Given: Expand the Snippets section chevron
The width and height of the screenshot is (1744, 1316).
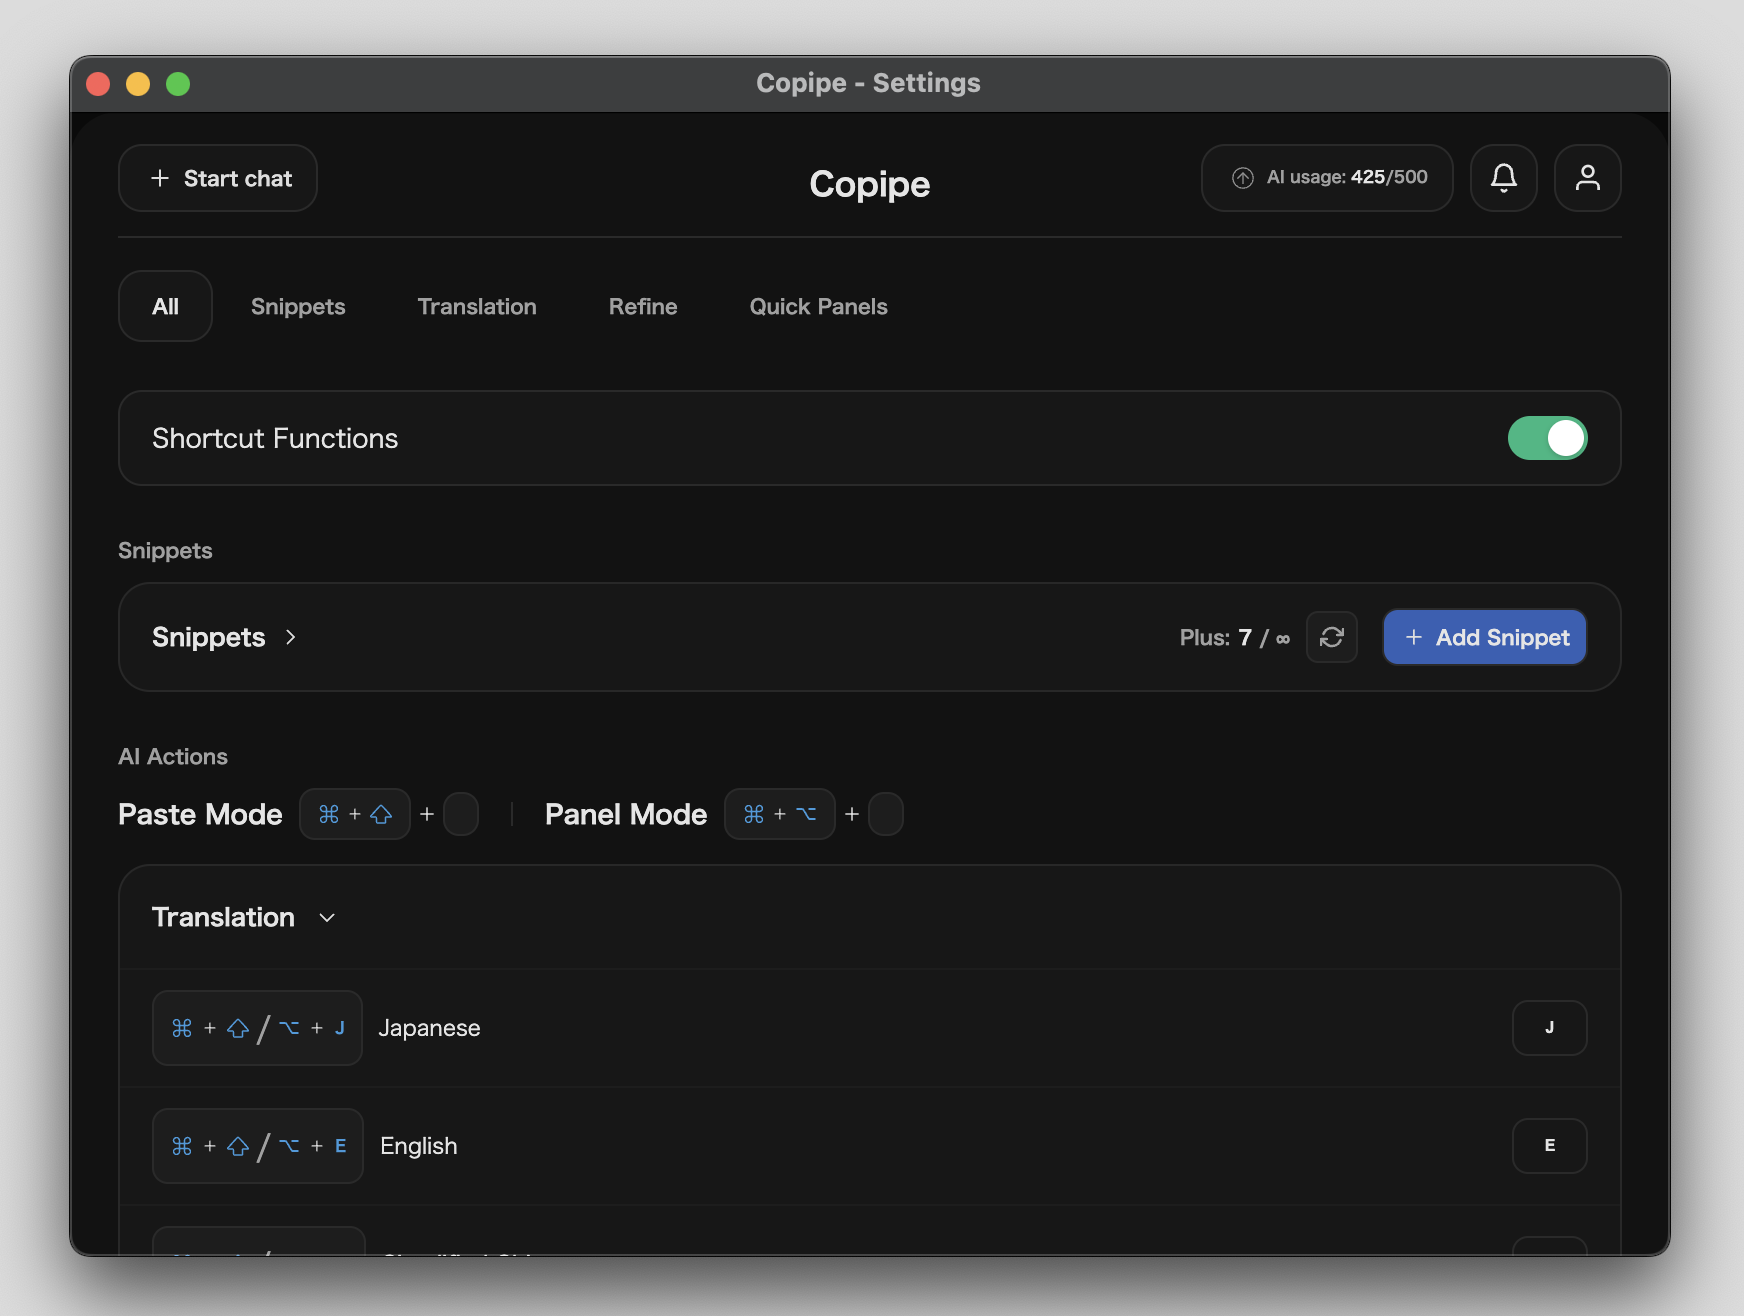Looking at the screenshot, I should pyautogui.click(x=290, y=637).
